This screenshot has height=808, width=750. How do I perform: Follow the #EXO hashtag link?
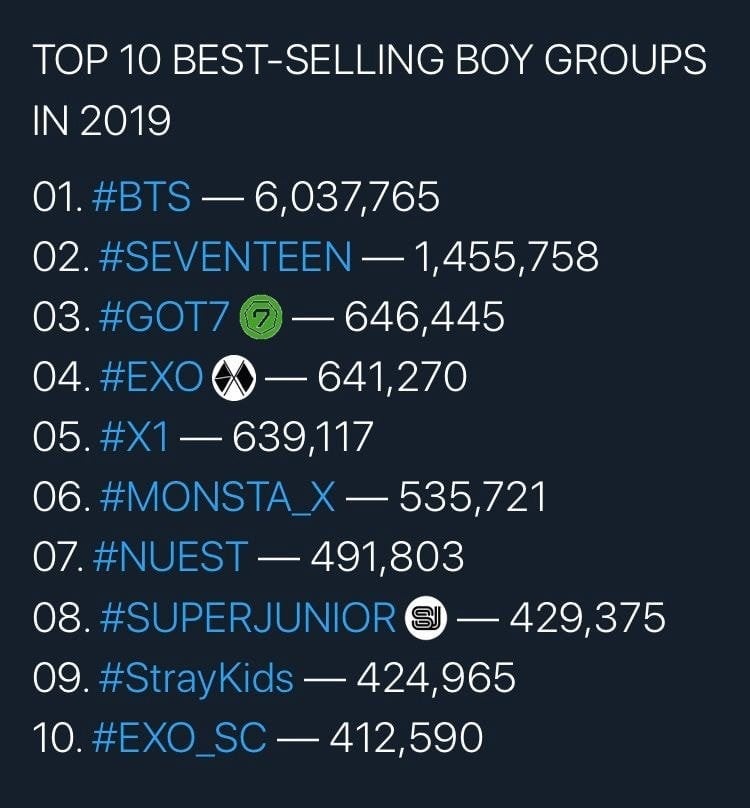(x=152, y=378)
